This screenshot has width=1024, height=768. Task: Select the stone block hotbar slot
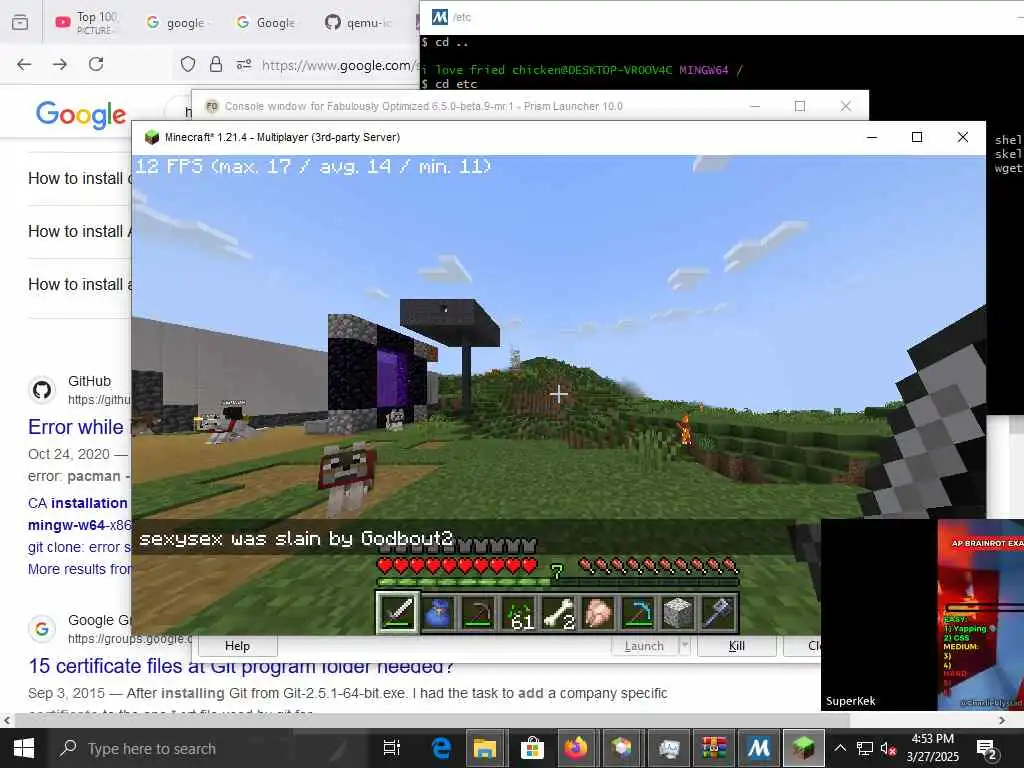pos(678,613)
